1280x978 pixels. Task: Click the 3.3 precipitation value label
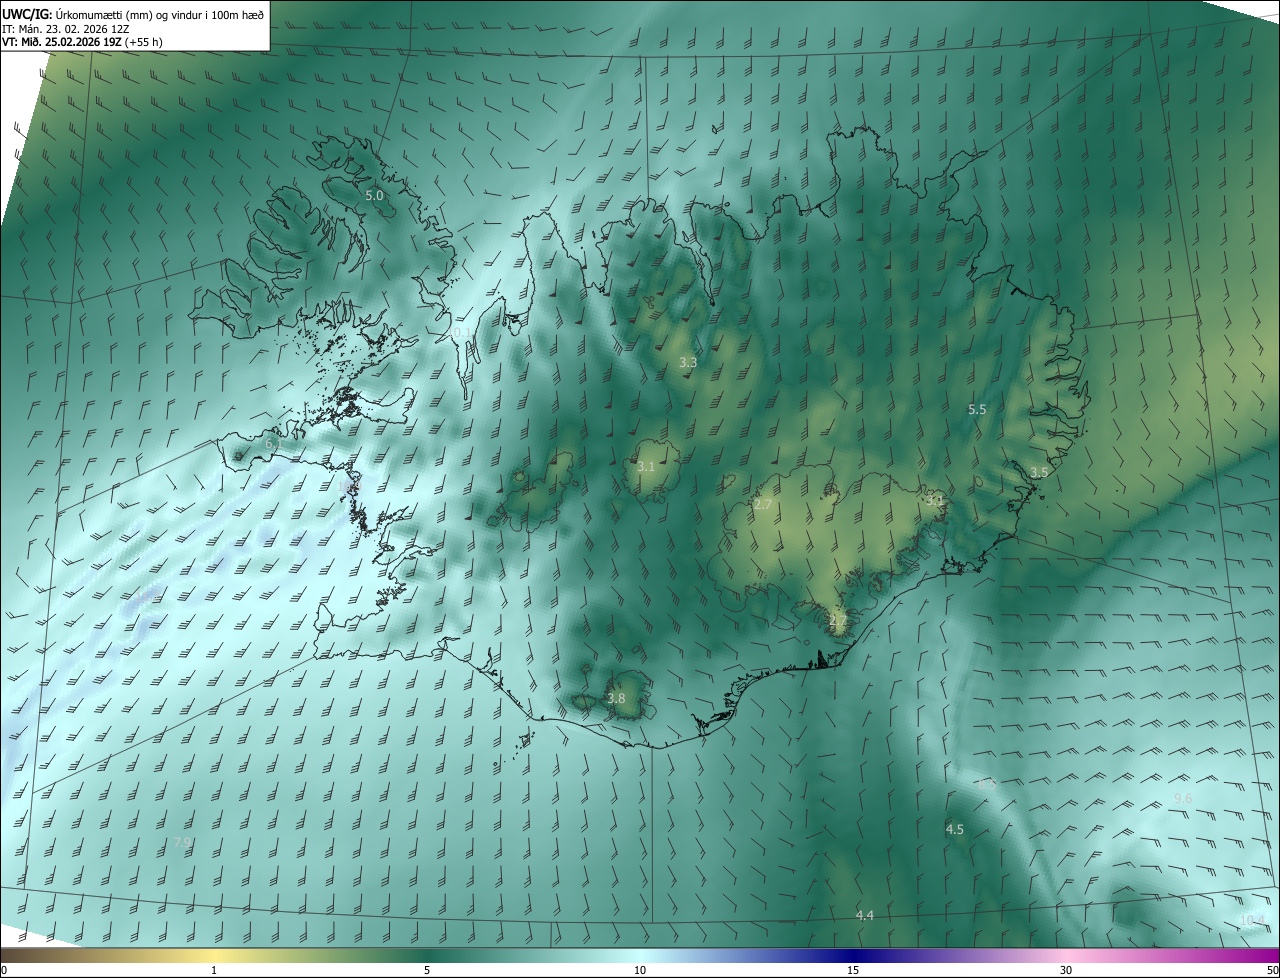[688, 362]
